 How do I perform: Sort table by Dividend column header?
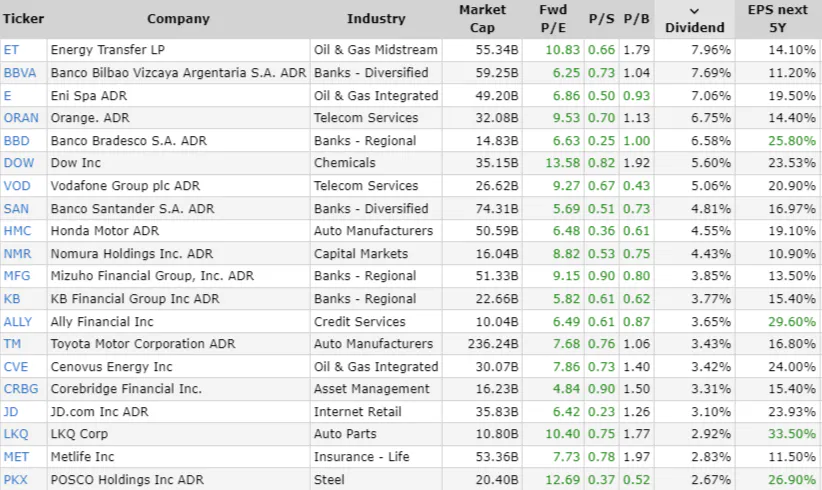(693, 19)
